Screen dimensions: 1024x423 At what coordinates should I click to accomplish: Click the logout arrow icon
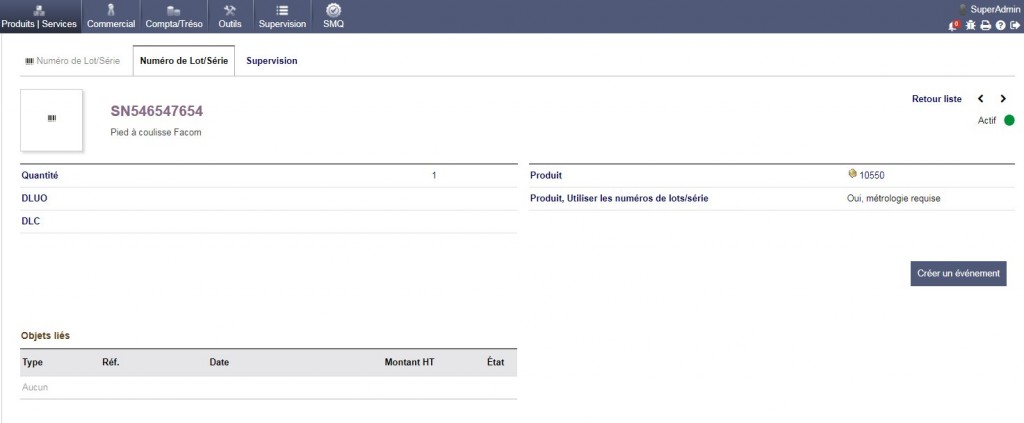pyautogui.click(x=1015, y=25)
